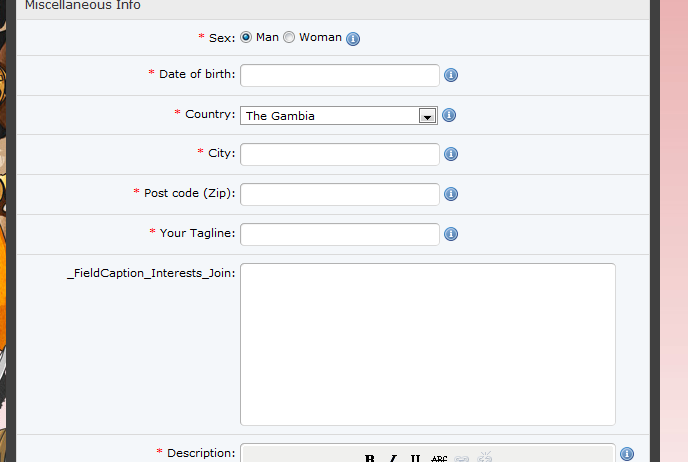Click the info icon next to Description

(x=627, y=454)
